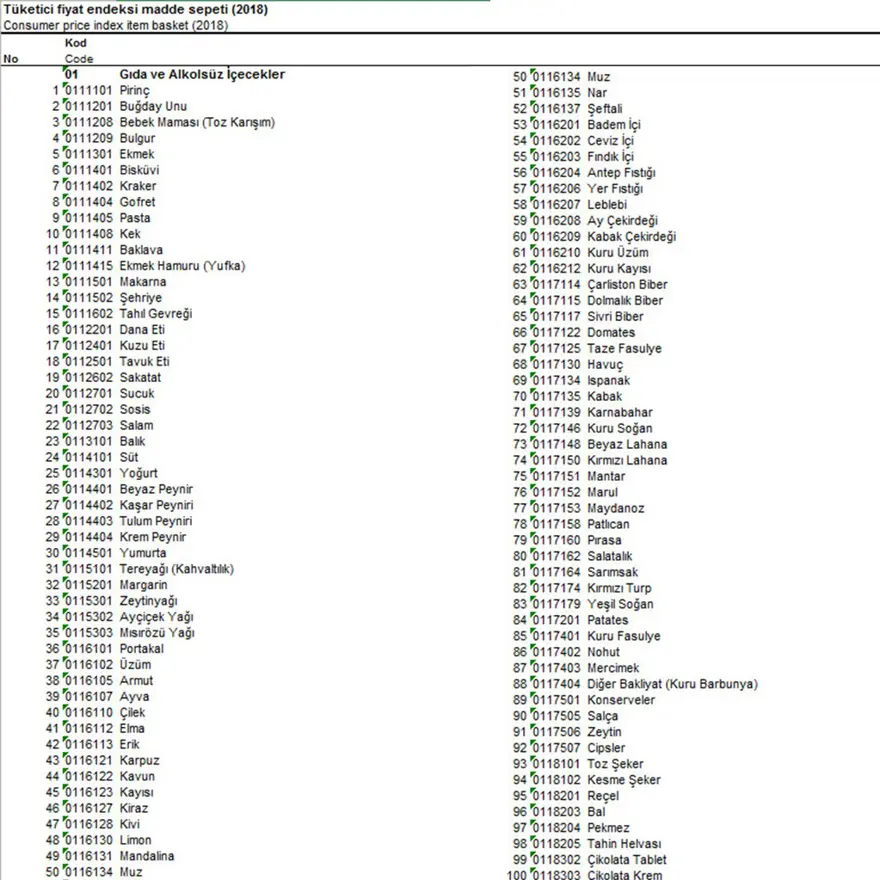Screen dimensions: 880x880
Task: Click the 'Kabak Çekirdeği' item
Action: click(x=631, y=237)
